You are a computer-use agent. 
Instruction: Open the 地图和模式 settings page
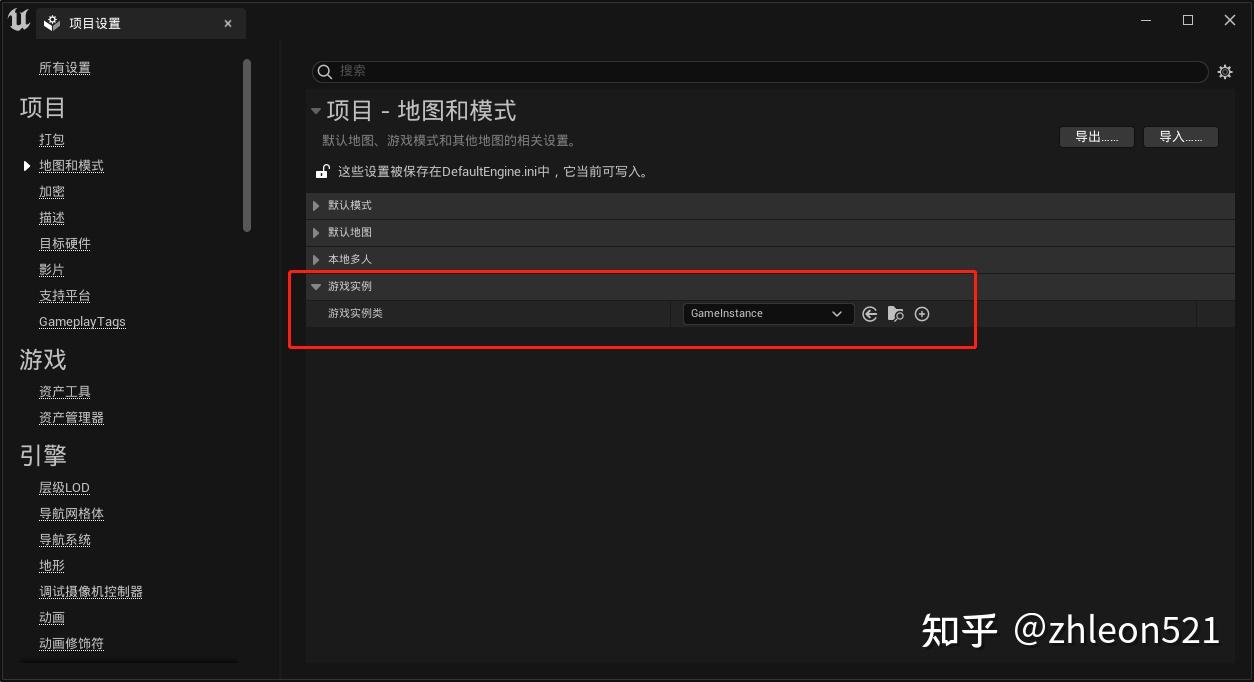pos(70,165)
